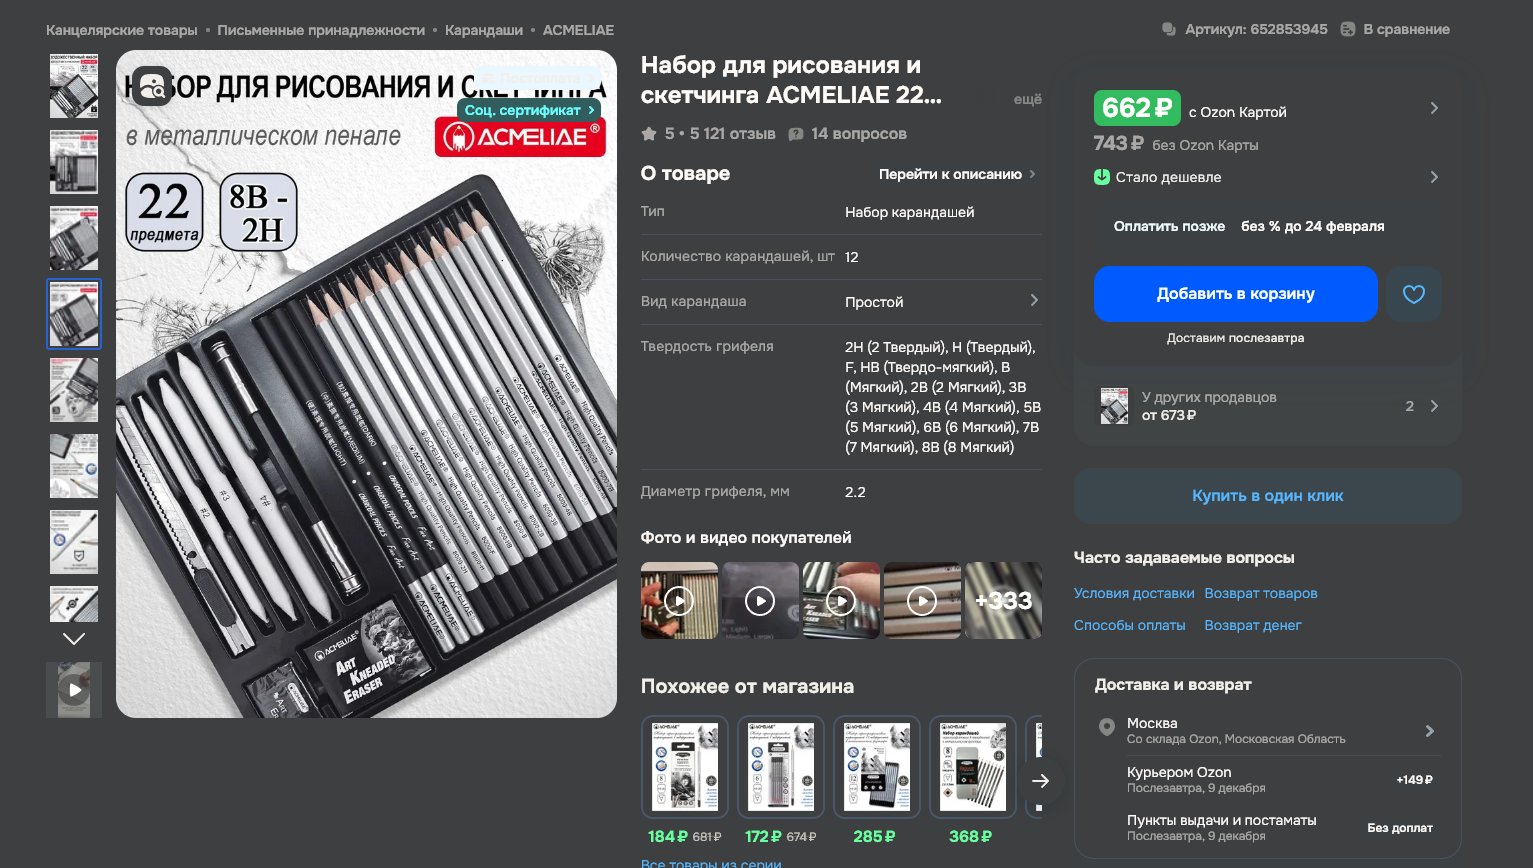
Task: Click 'Добавить в корзину' button
Action: [x=1236, y=294]
